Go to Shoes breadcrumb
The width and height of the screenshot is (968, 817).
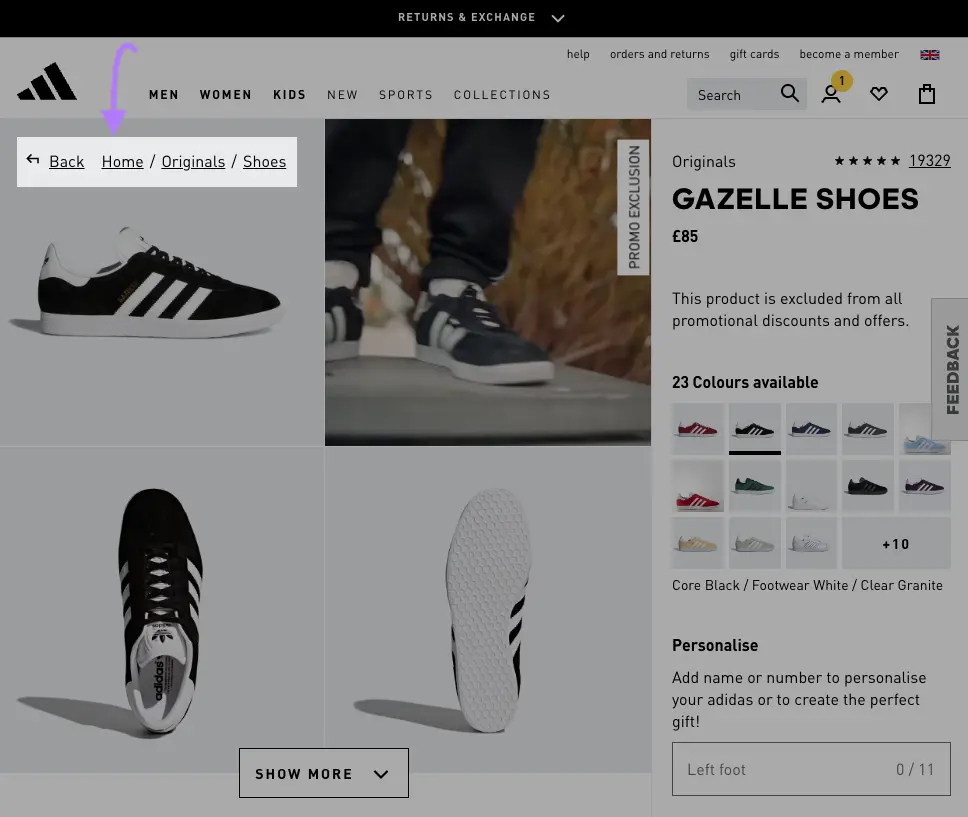click(264, 162)
